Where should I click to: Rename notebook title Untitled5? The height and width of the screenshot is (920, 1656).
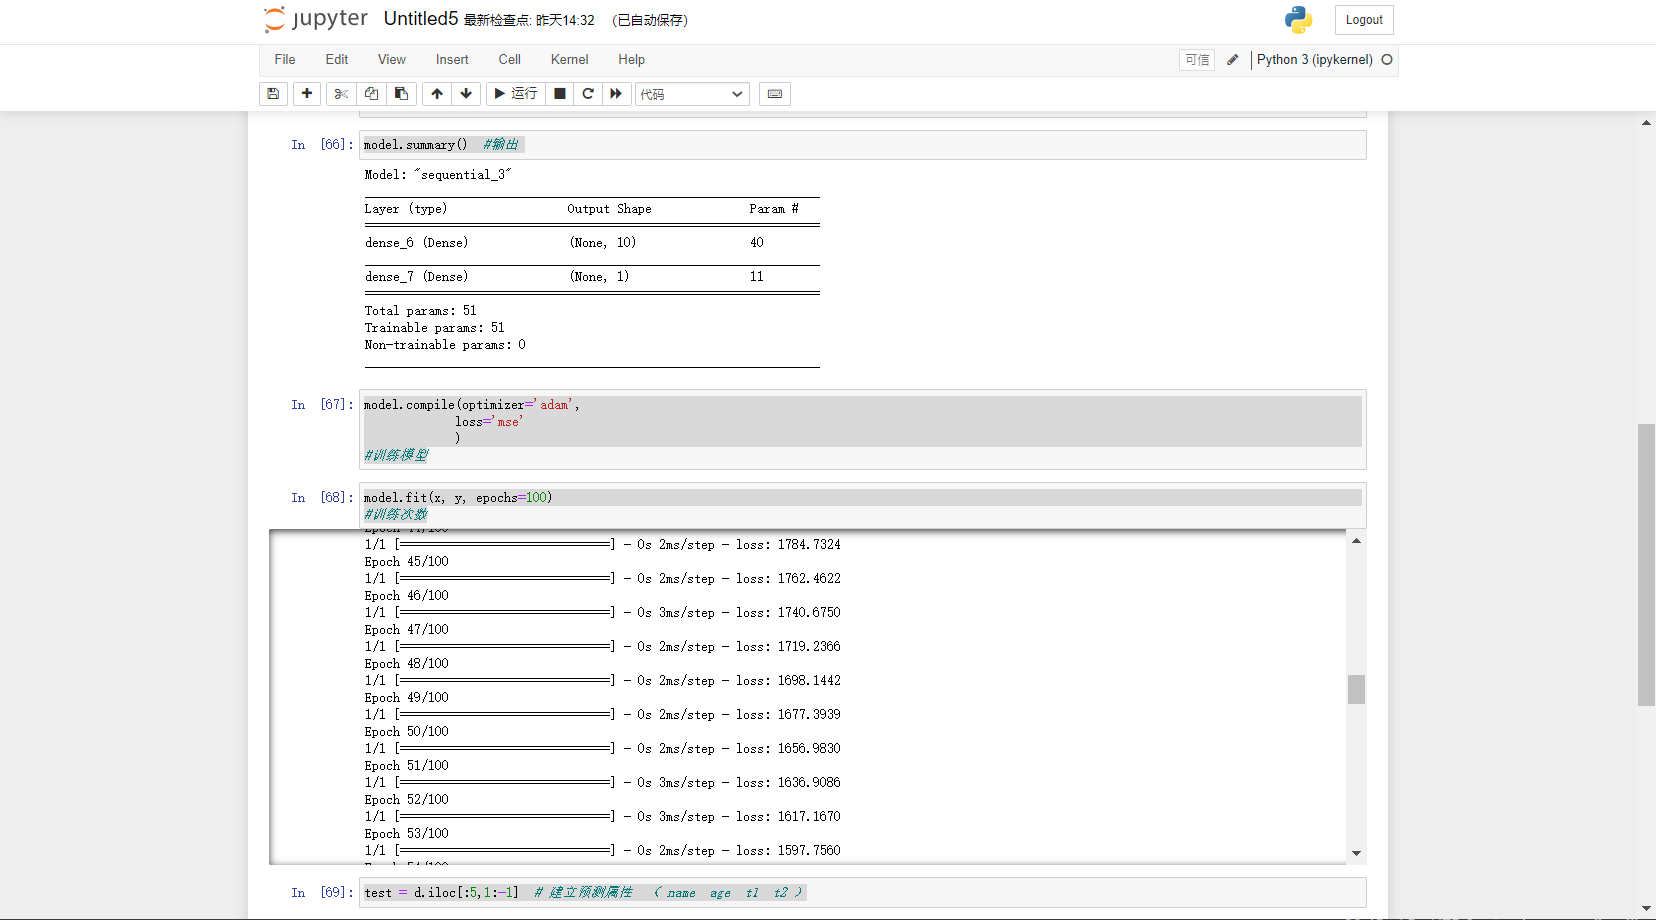(x=421, y=19)
